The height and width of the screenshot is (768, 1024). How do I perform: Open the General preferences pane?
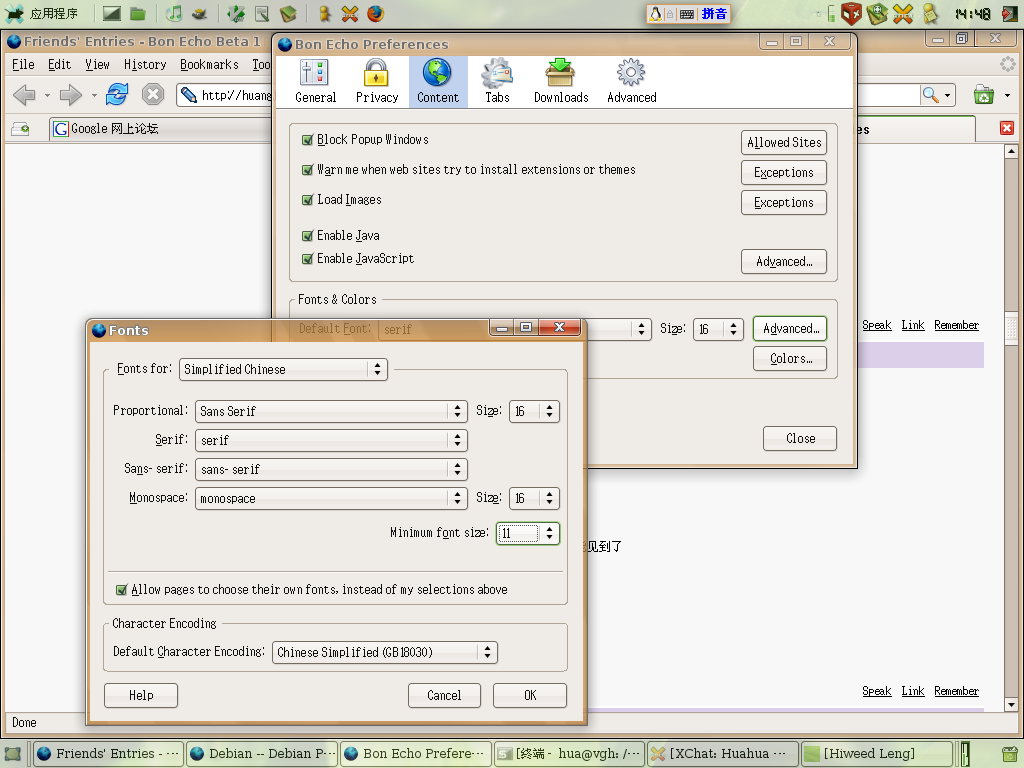[x=315, y=82]
